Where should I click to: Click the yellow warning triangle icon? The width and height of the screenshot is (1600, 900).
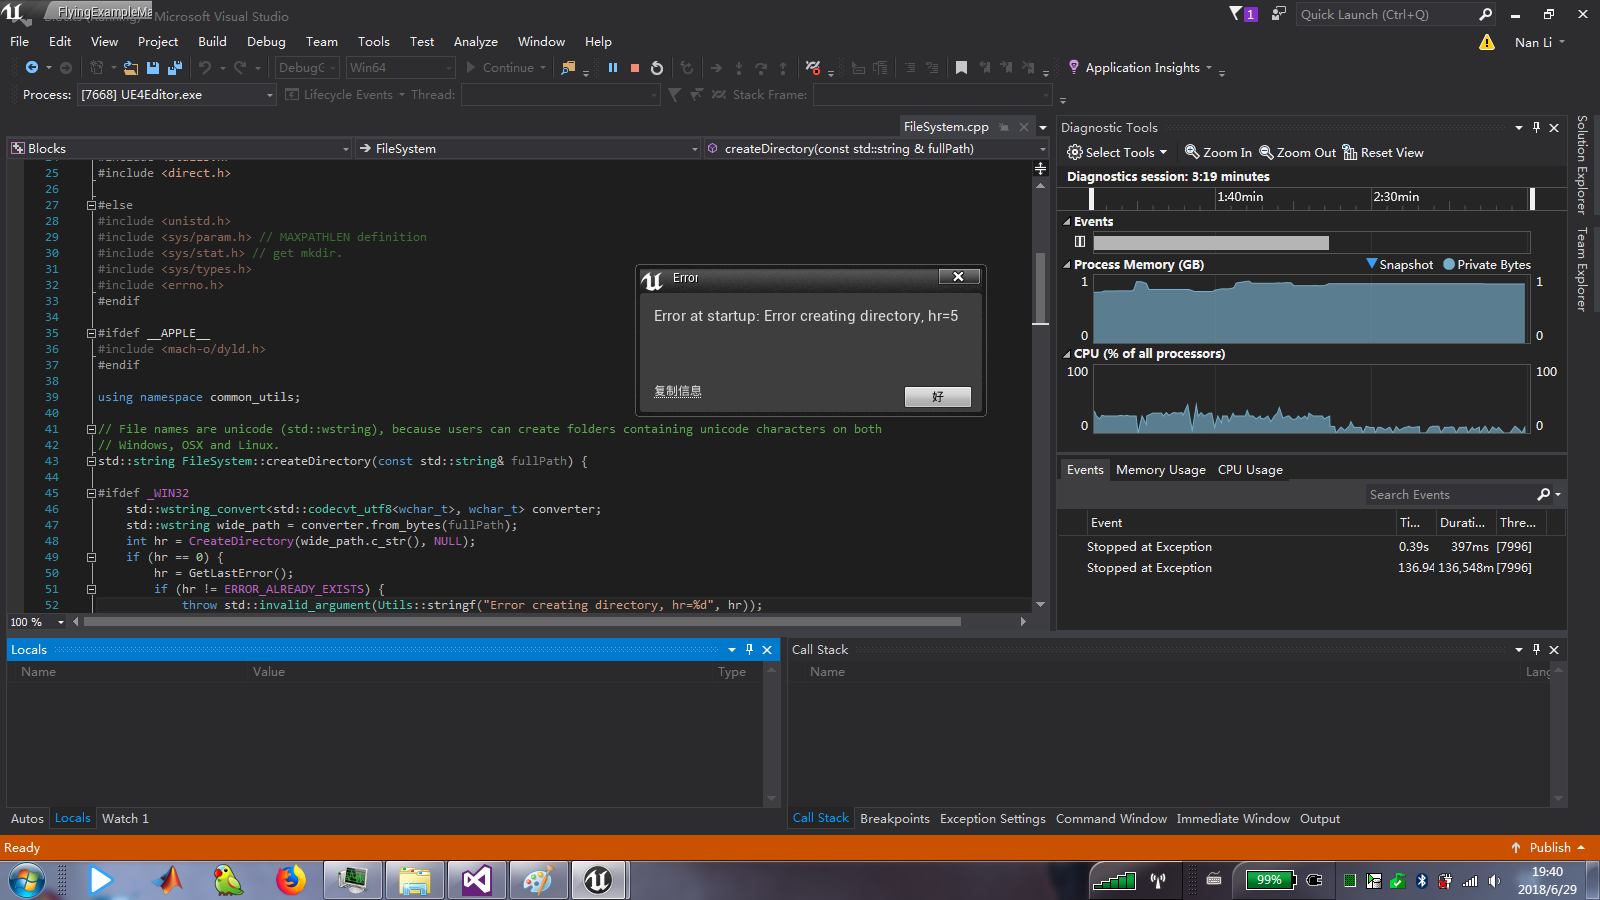[1487, 42]
